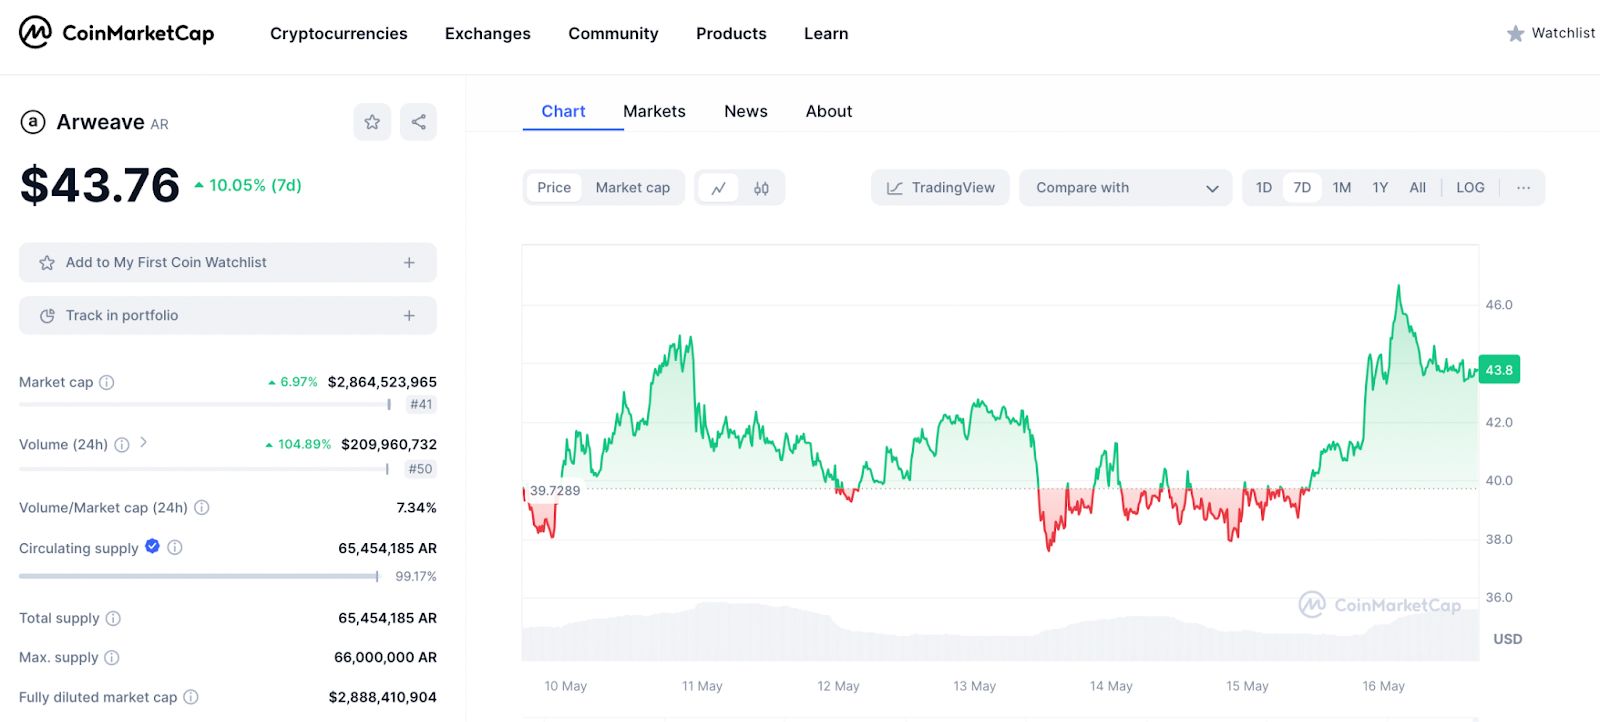Image resolution: width=1600 pixels, height=722 pixels.
Task: Toggle chart to Price
Action: coord(554,188)
